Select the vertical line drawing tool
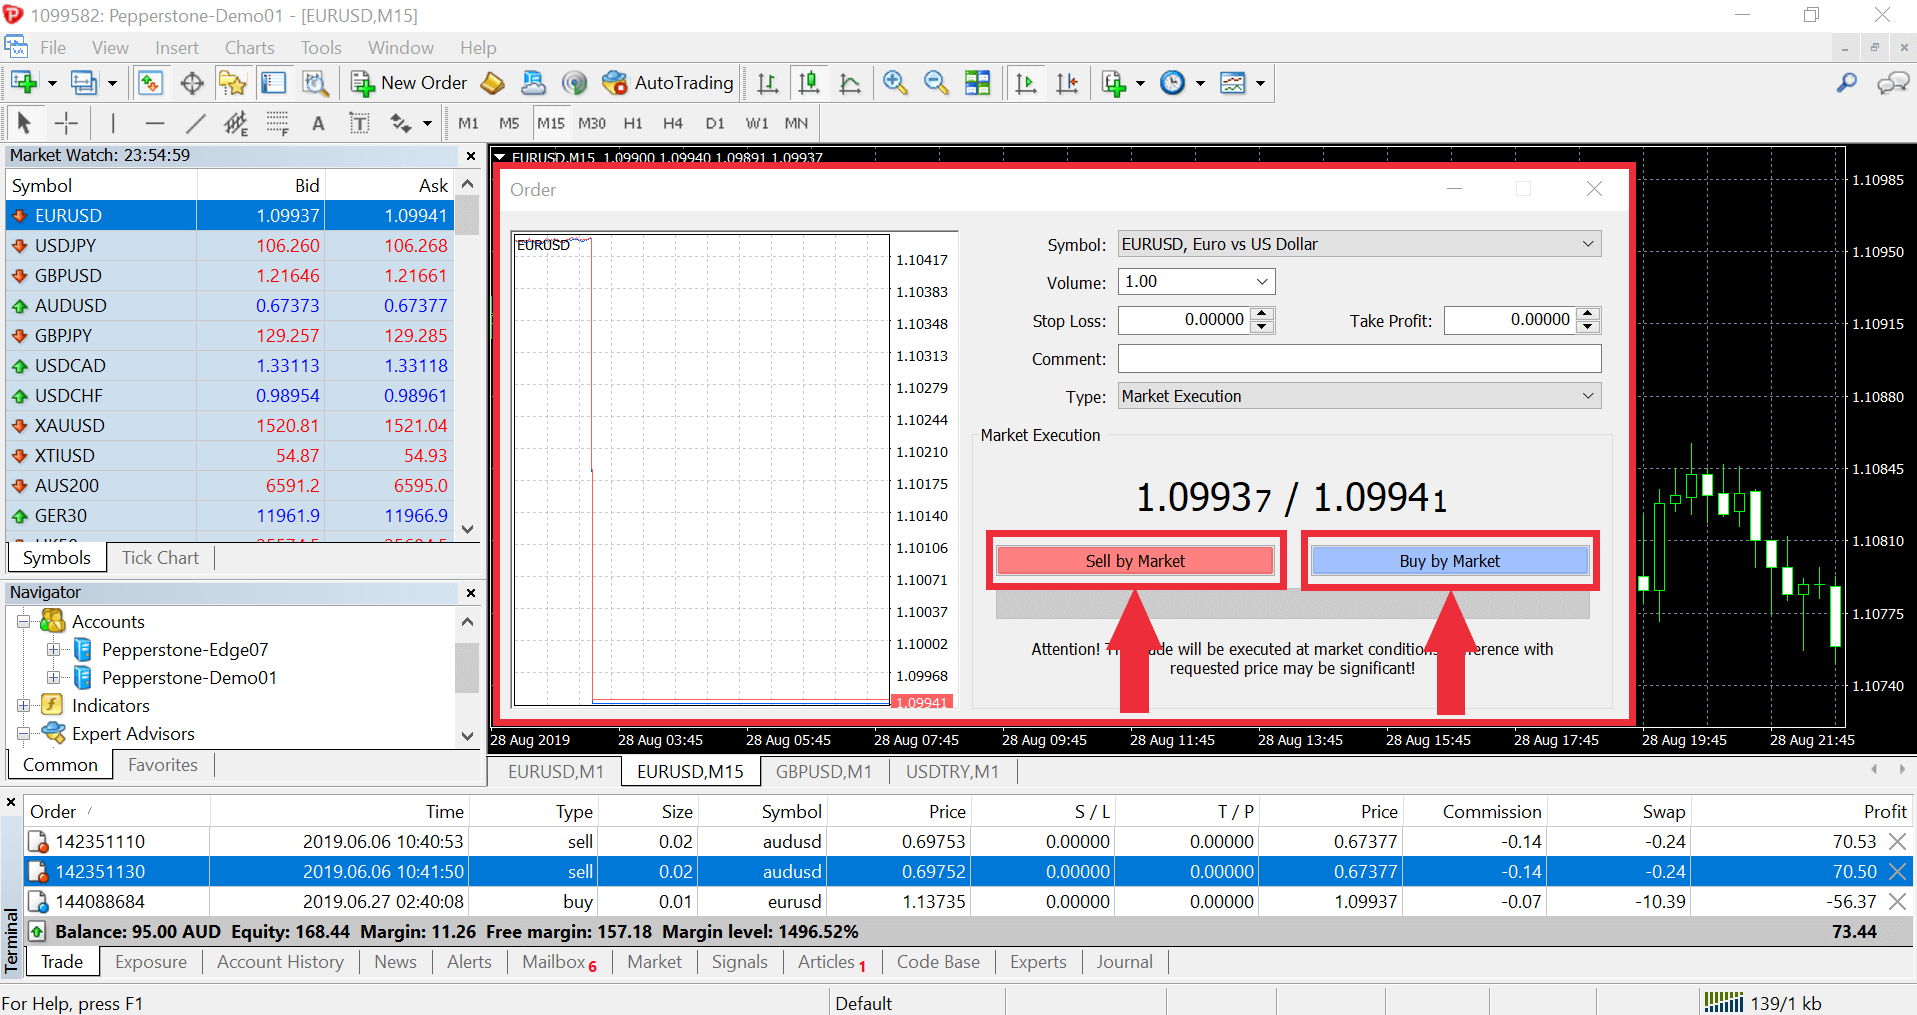The width and height of the screenshot is (1917, 1015). pos(113,123)
